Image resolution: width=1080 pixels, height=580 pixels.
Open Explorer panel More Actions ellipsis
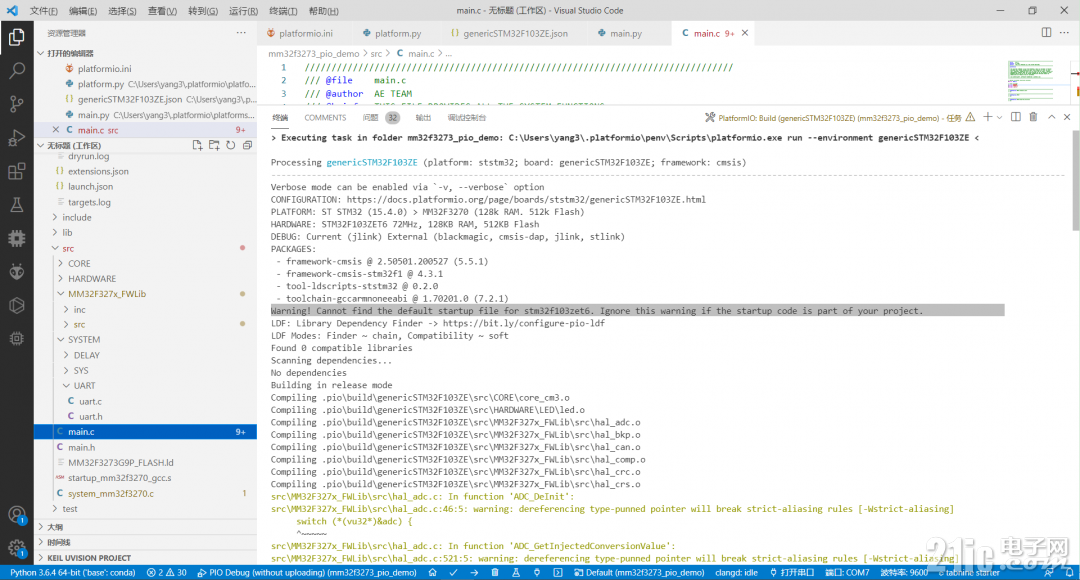pyautogui.click(x=241, y=33)
